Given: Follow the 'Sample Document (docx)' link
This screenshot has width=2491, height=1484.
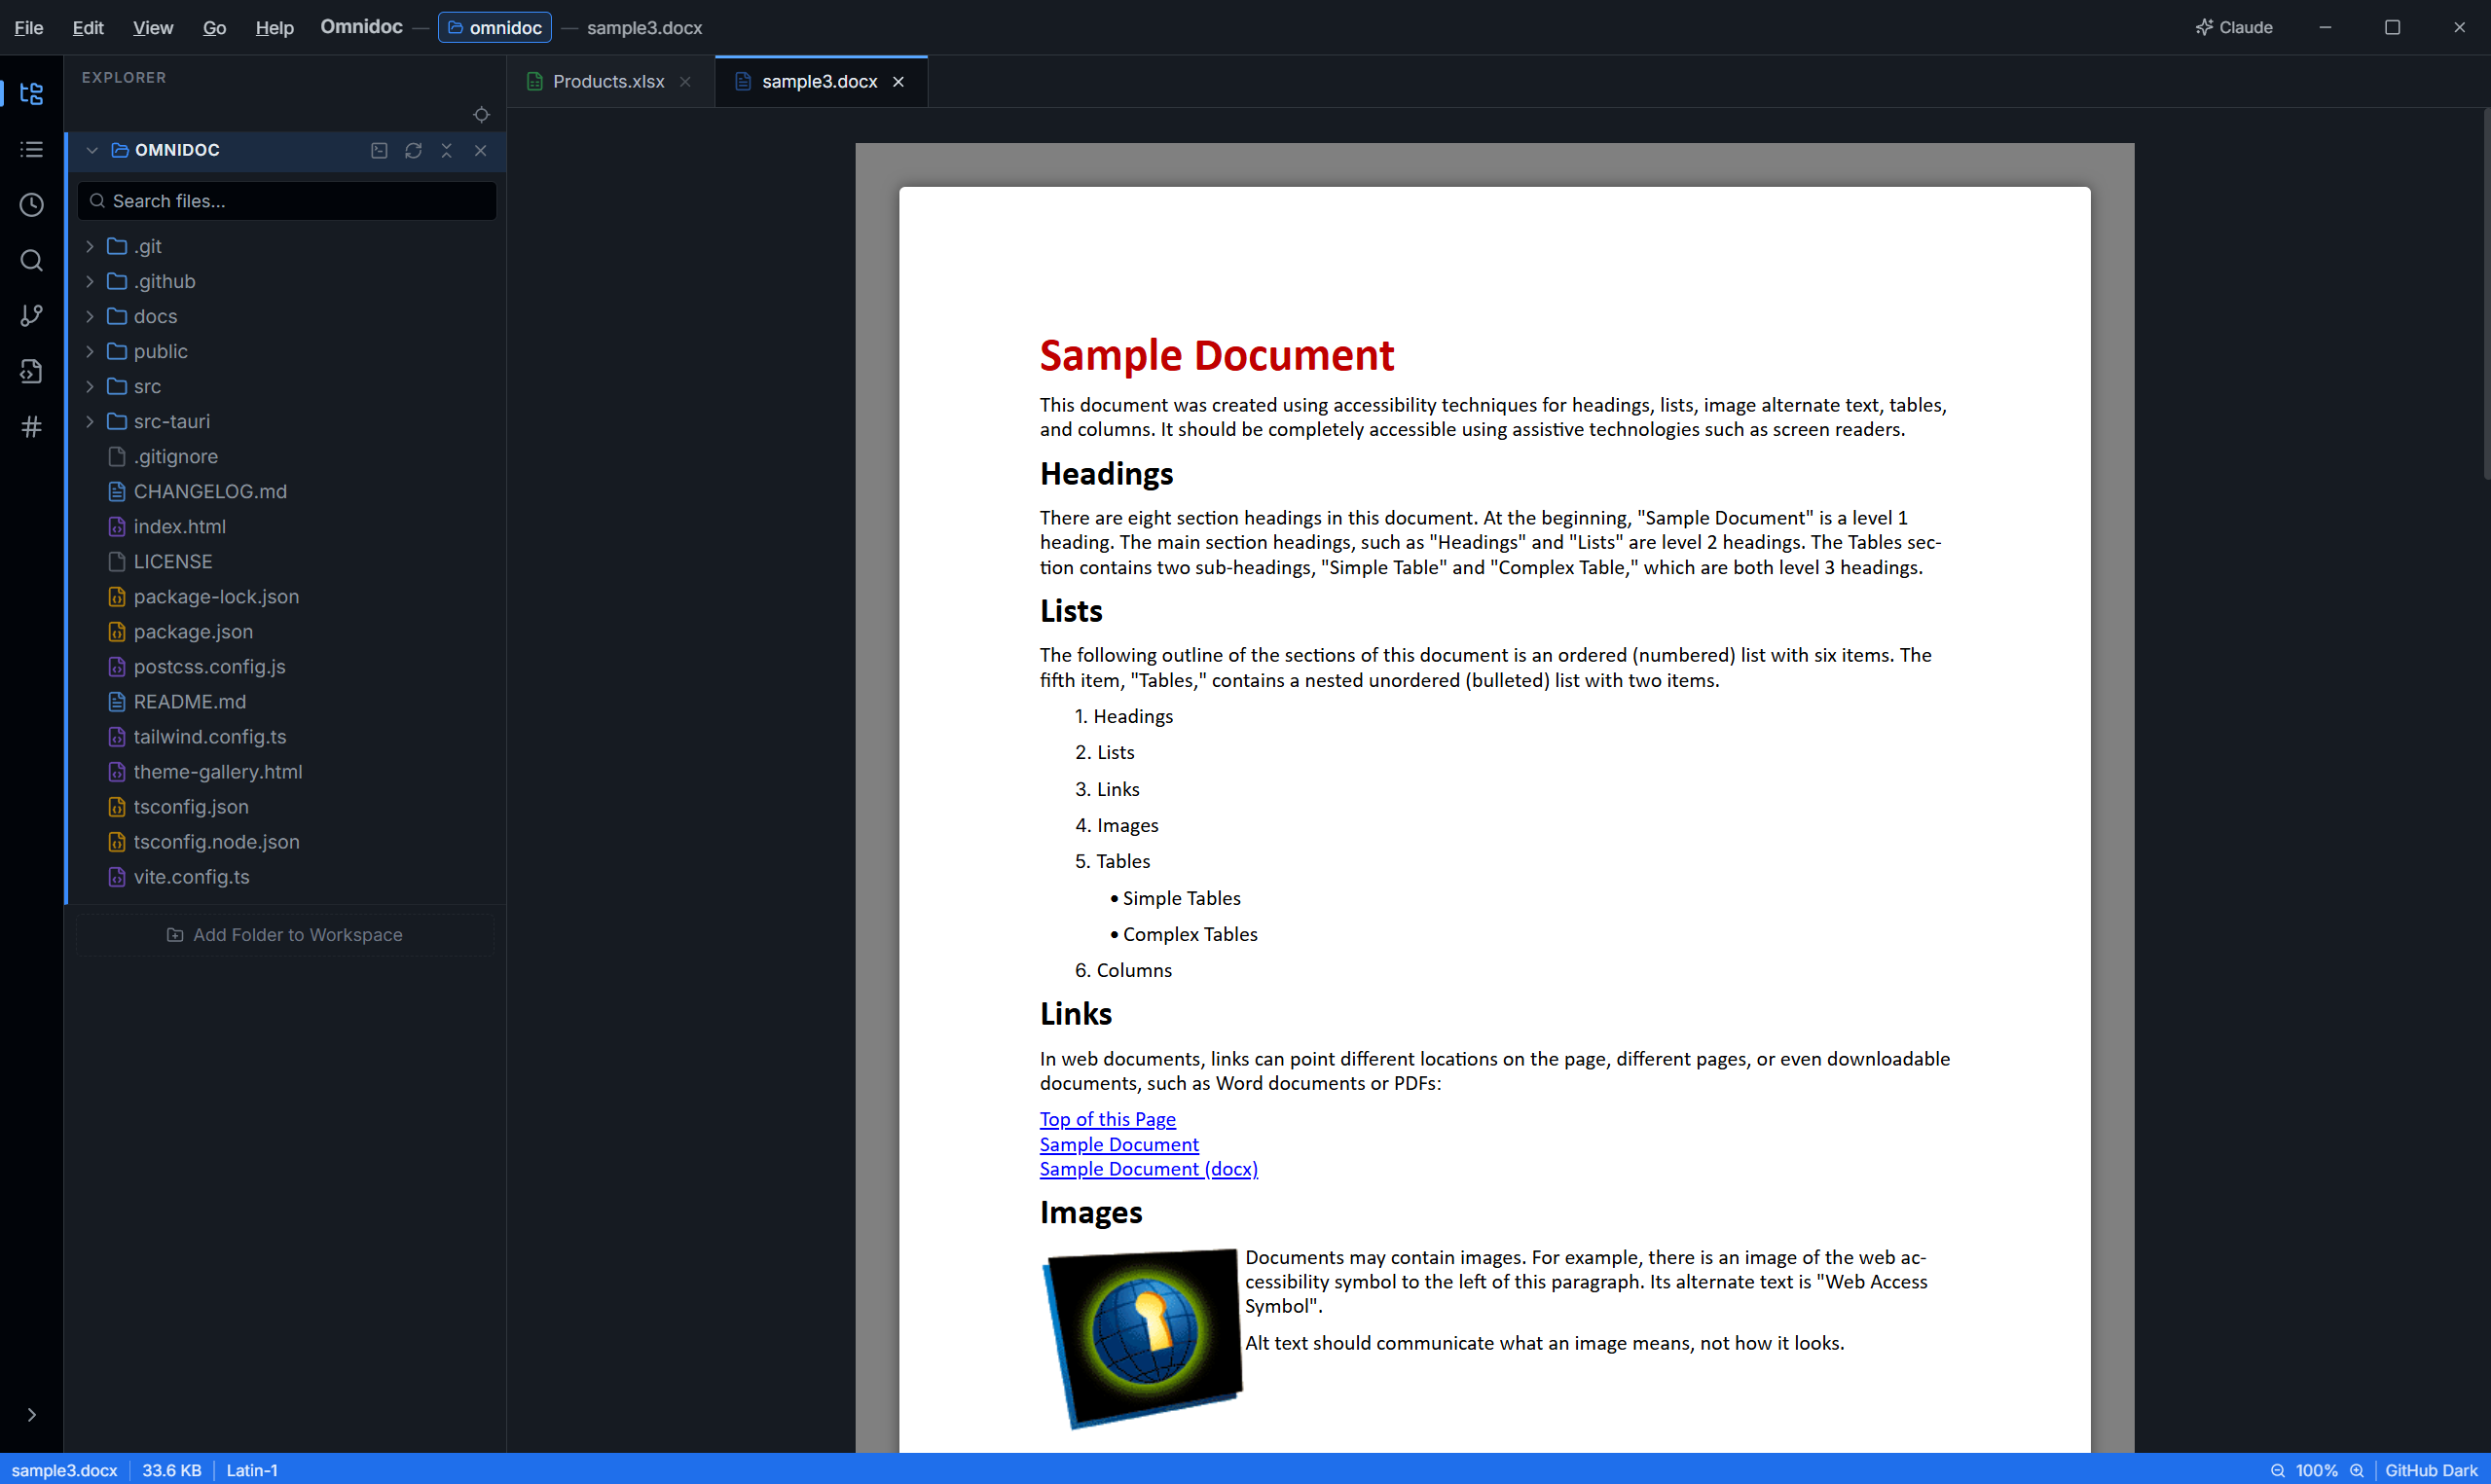Looking at the screenshot, I should click(x=1148, y=1169).
